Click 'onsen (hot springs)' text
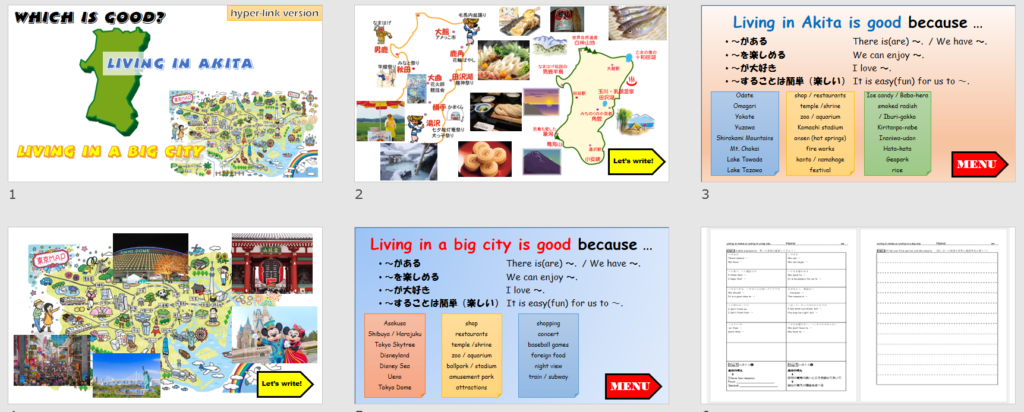1024x412 pixels. click(x=822, y=138)
